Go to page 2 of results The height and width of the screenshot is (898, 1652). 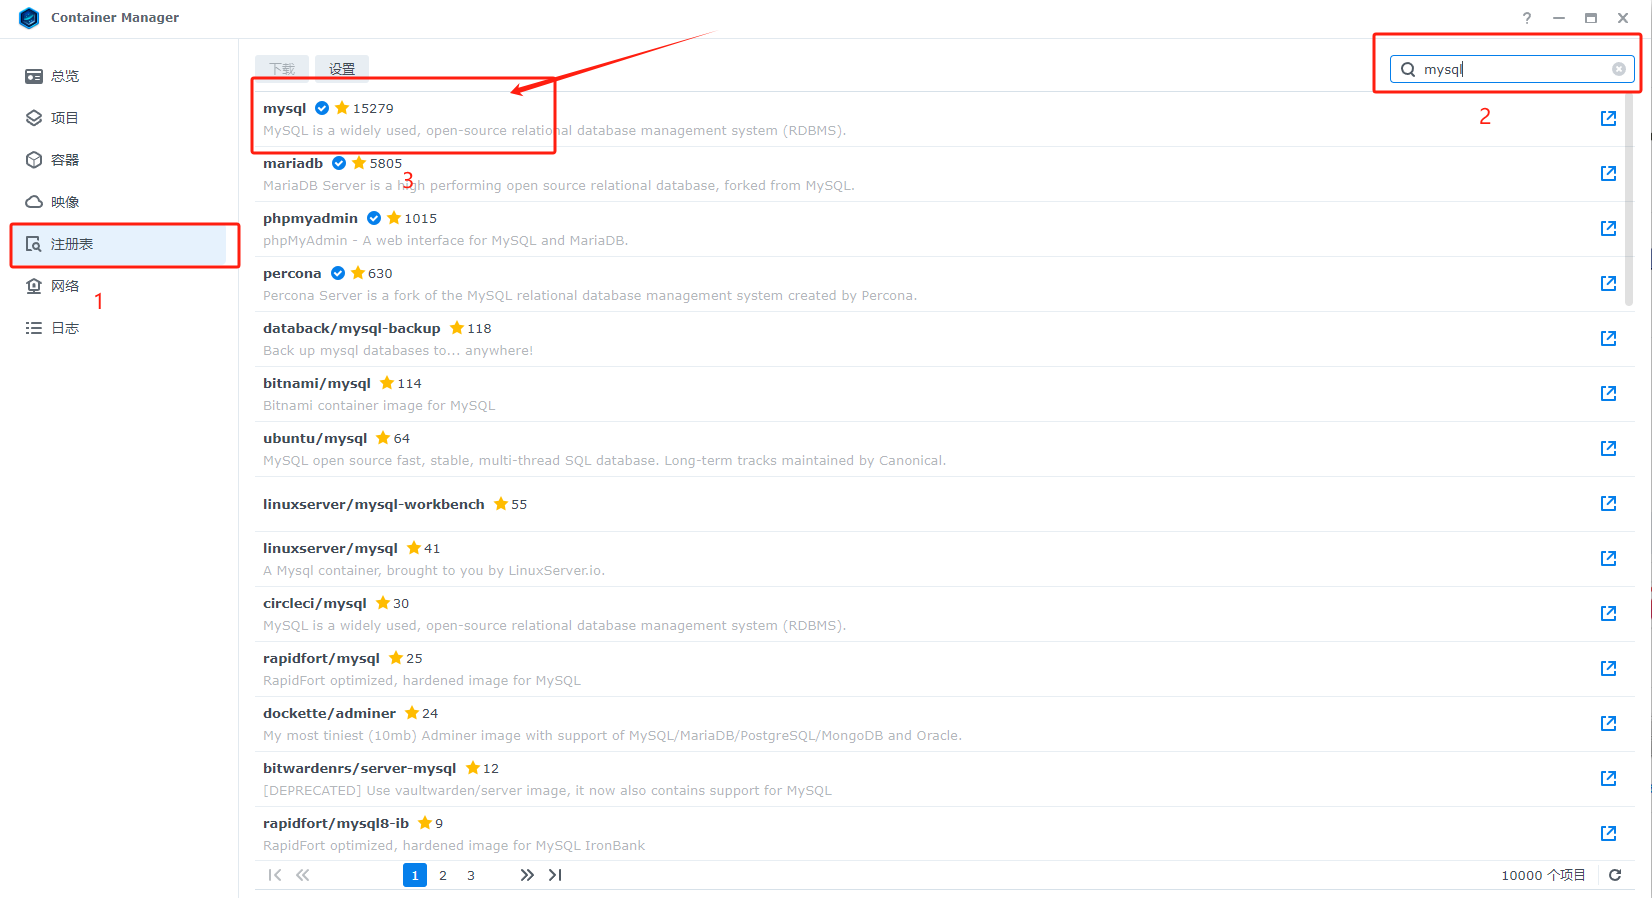443,875
